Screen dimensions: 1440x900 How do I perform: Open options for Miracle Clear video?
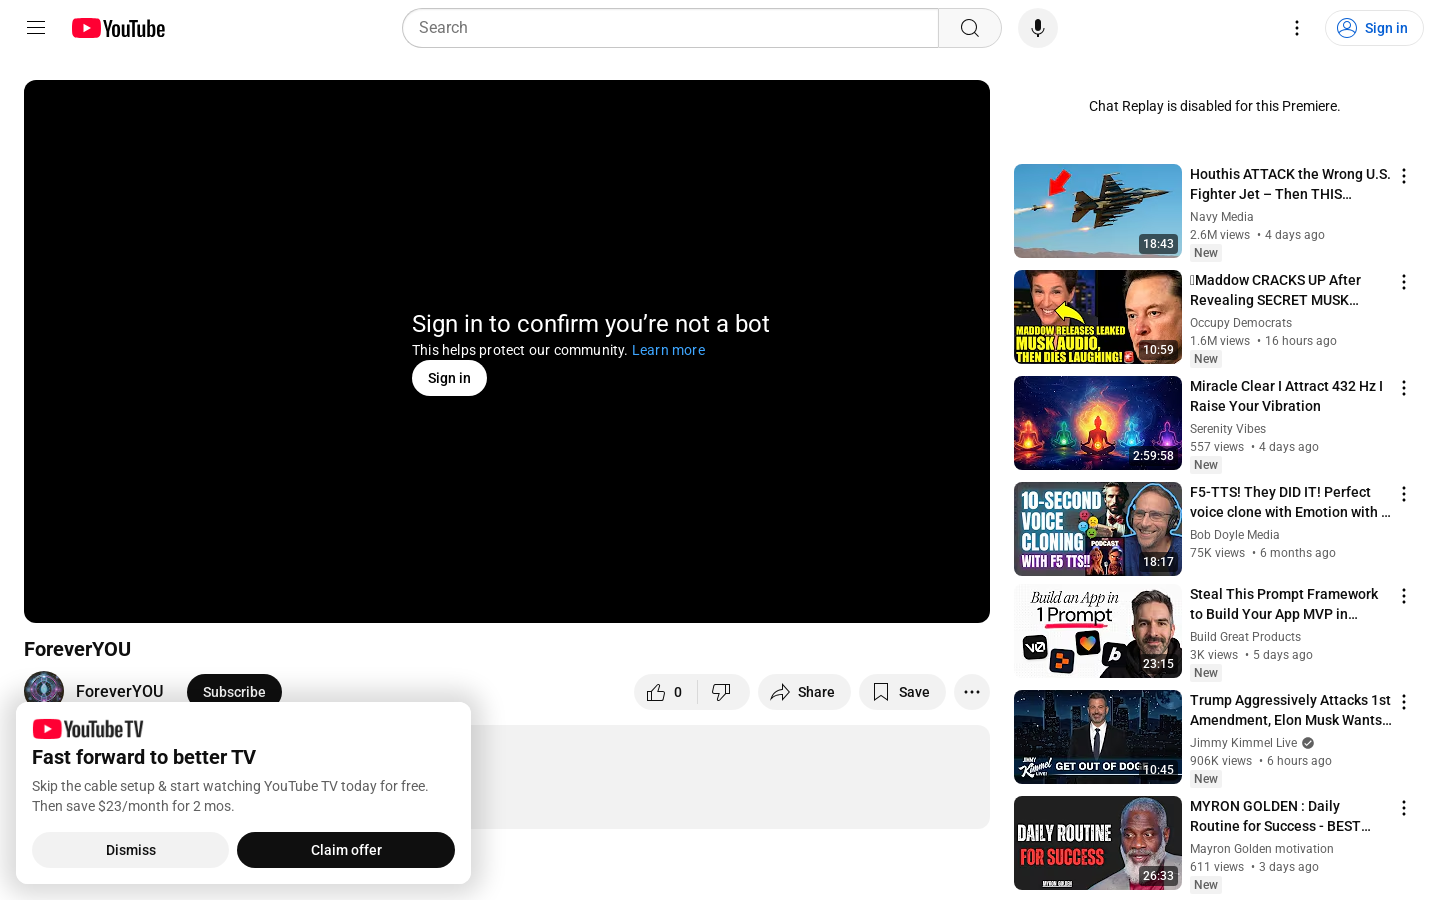(1404, 388)
